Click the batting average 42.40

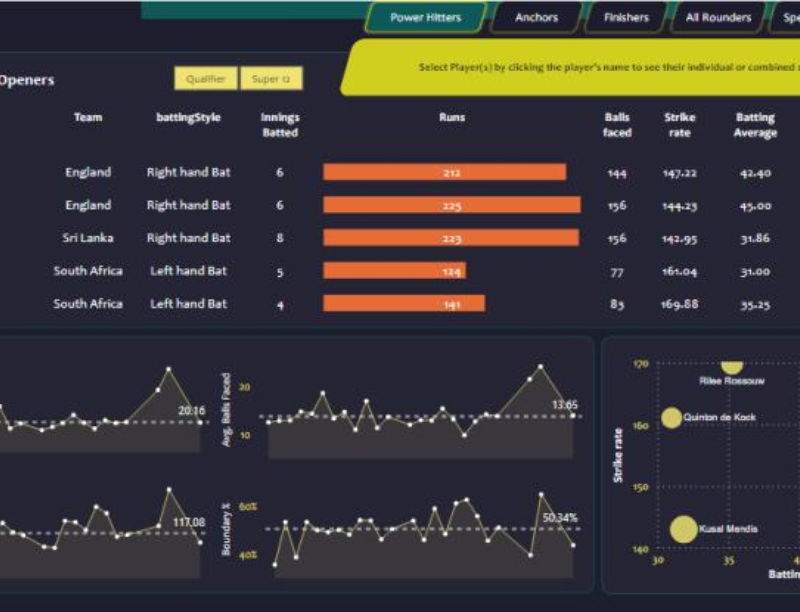tap(755, 173)
